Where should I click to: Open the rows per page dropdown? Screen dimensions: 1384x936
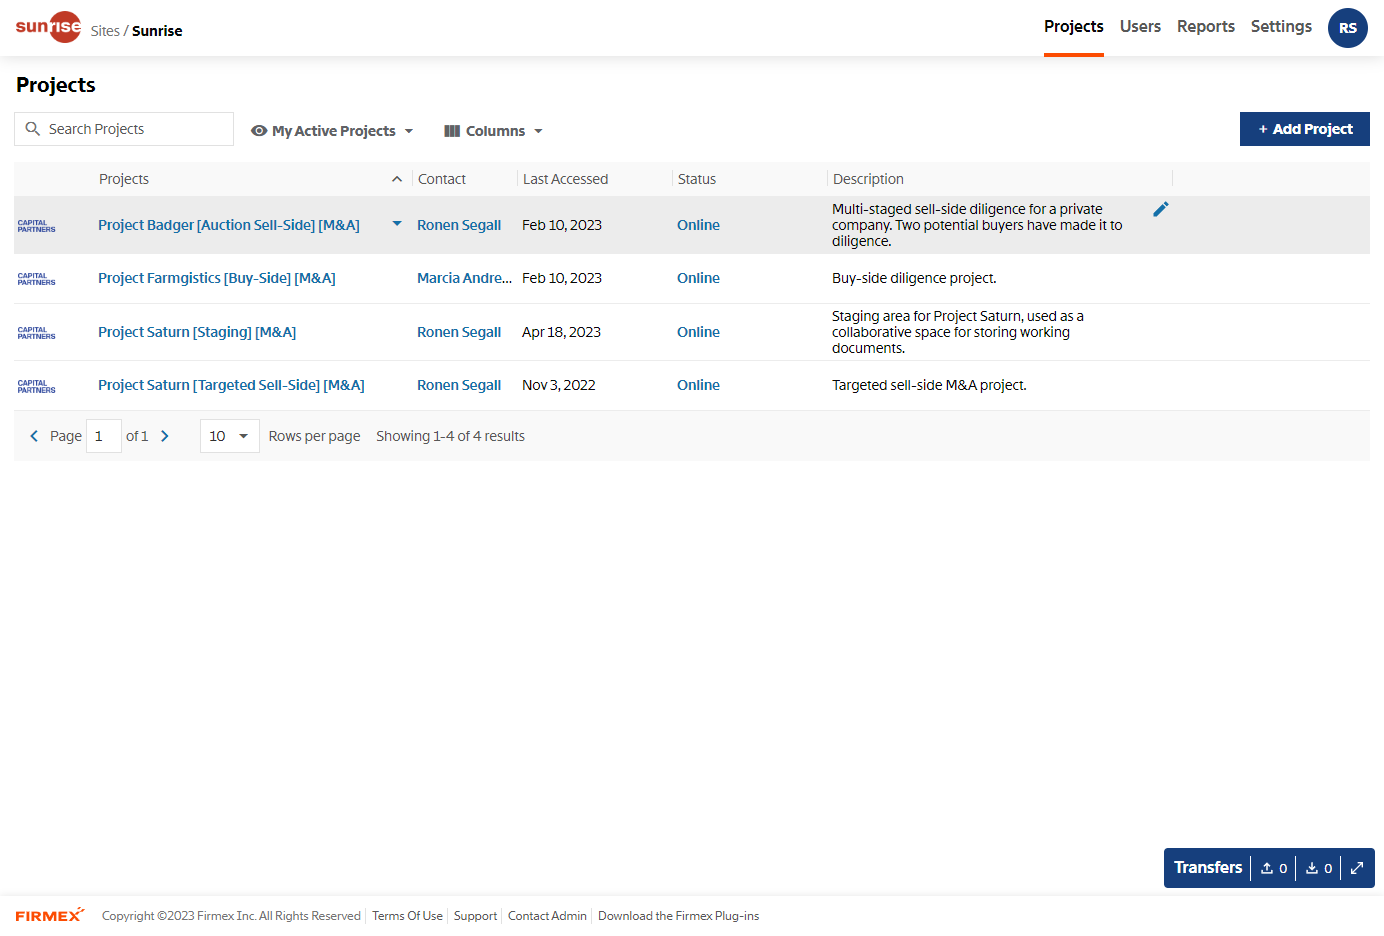pyautogui.click(x=229, y=436)
